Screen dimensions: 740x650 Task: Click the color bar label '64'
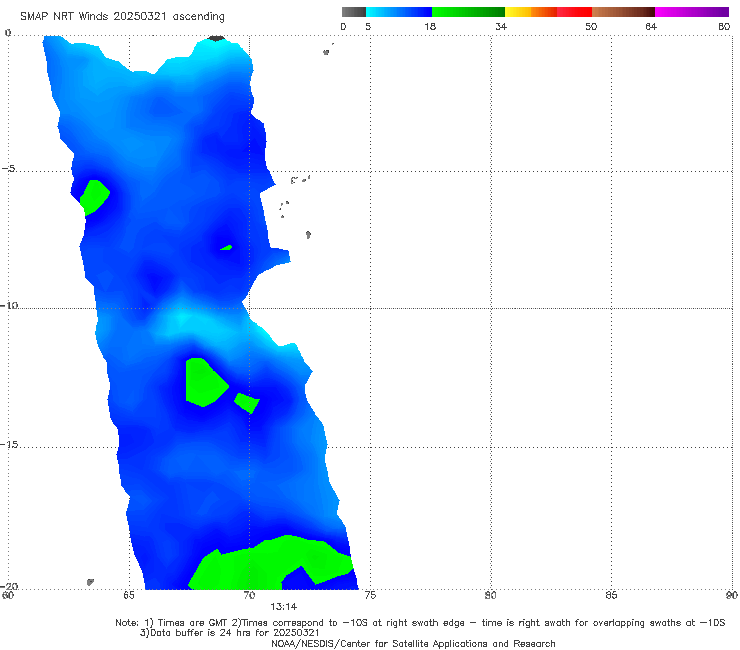tap(651, 27)
